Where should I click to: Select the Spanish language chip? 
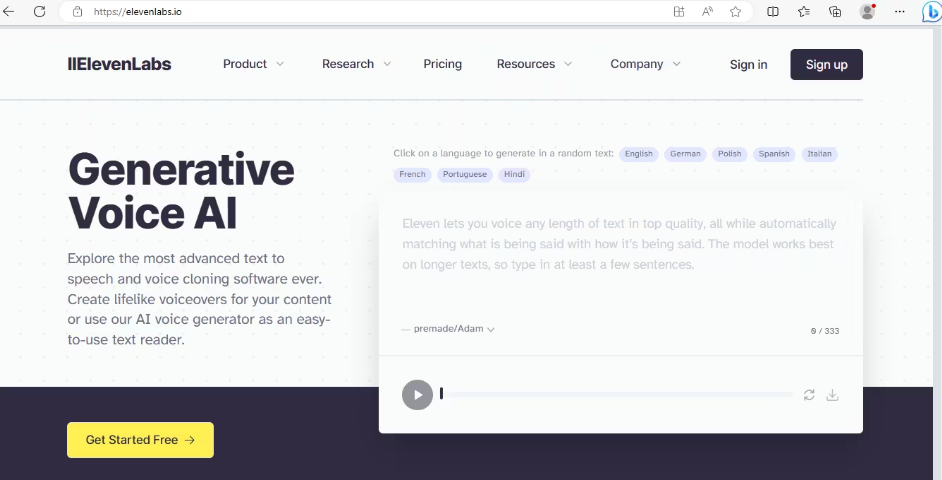click(x=774, y=154)
